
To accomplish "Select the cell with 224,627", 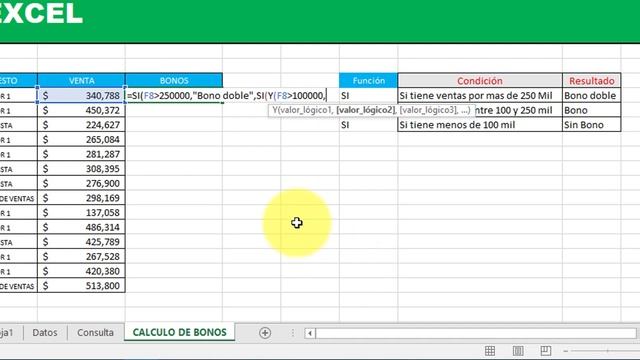I will pos(81,125).
